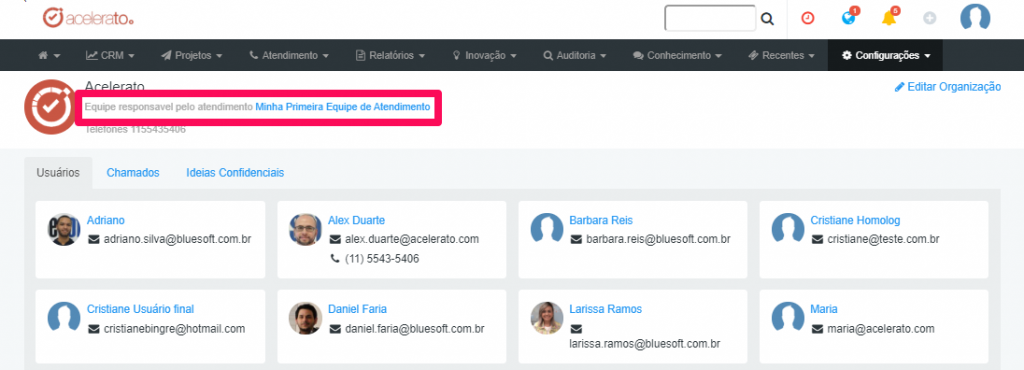Image resolution: width=1024 pixels, height=370 pixels.
Task: Click phone number (11) 5543-5406
Action: (x=382, y=259)
